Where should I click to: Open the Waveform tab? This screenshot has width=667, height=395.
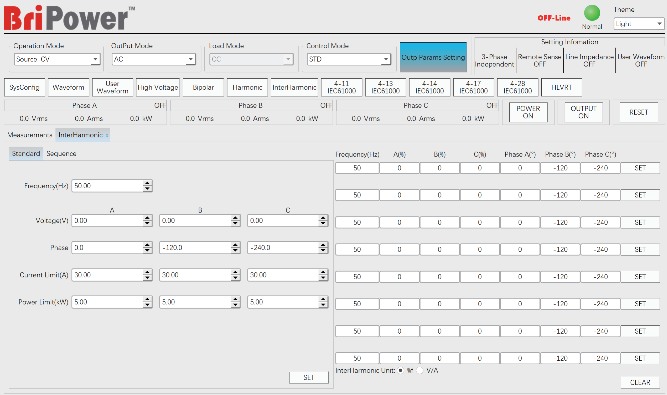pyautogui.click(x=68, y=87)
